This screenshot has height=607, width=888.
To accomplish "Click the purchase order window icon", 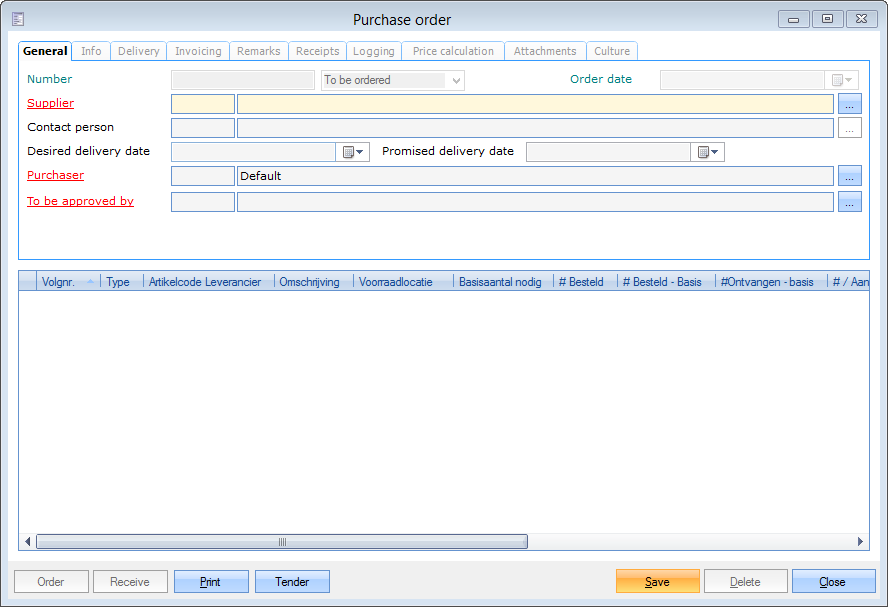I will [x=18, y=19].
